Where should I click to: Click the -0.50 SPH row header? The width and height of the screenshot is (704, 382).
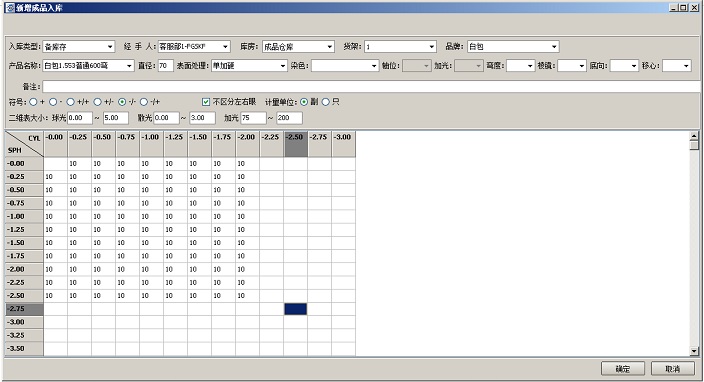[24, 190]
